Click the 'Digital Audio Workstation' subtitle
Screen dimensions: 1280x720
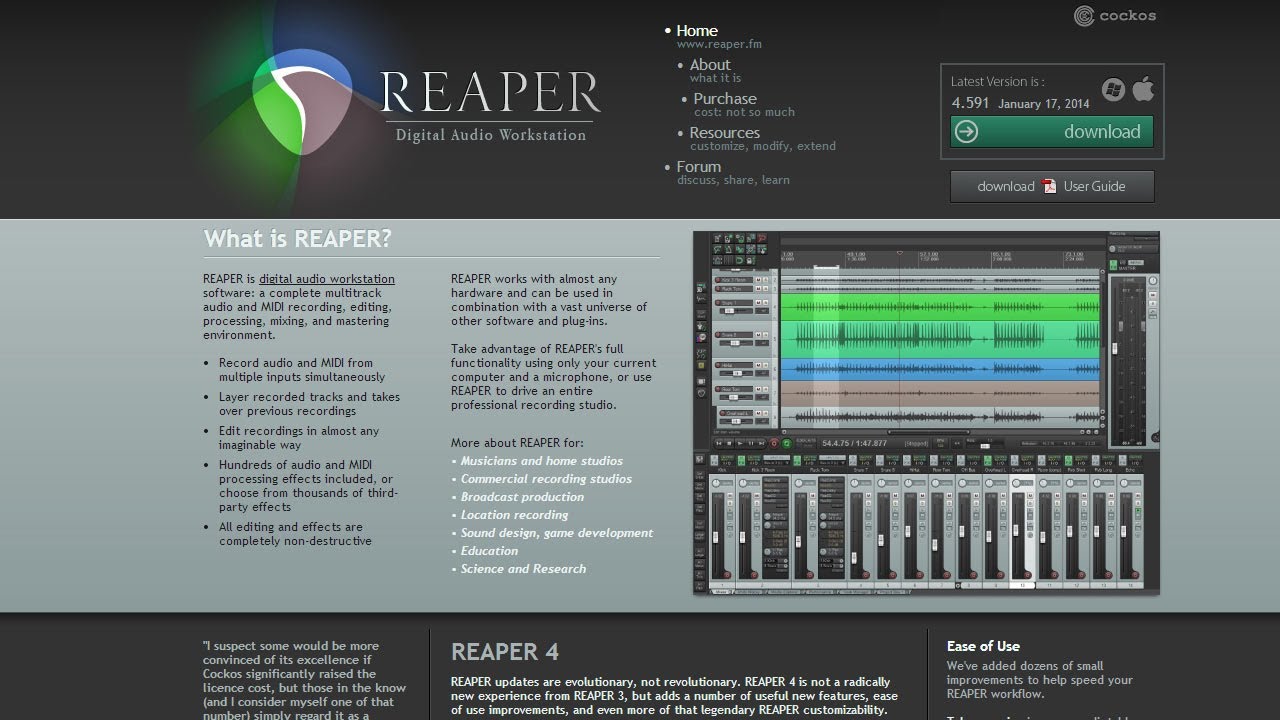pos(491,135)
